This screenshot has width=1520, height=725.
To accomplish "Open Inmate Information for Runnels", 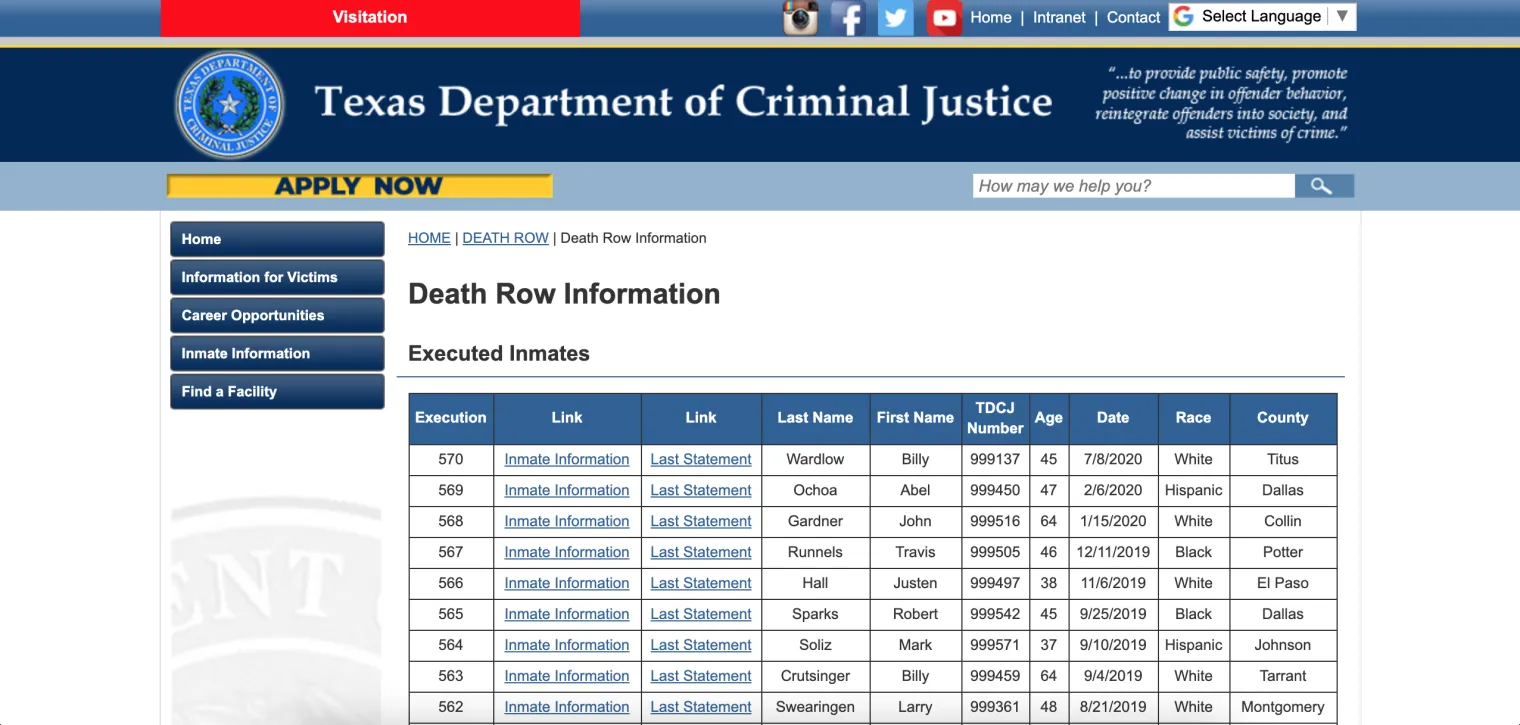I will 567,552.
